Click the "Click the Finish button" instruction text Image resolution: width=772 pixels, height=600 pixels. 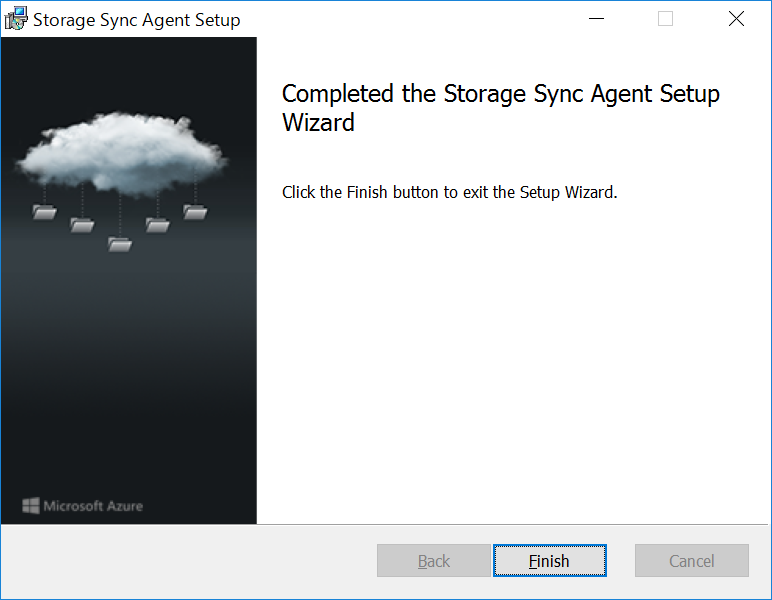click(449, 192)
